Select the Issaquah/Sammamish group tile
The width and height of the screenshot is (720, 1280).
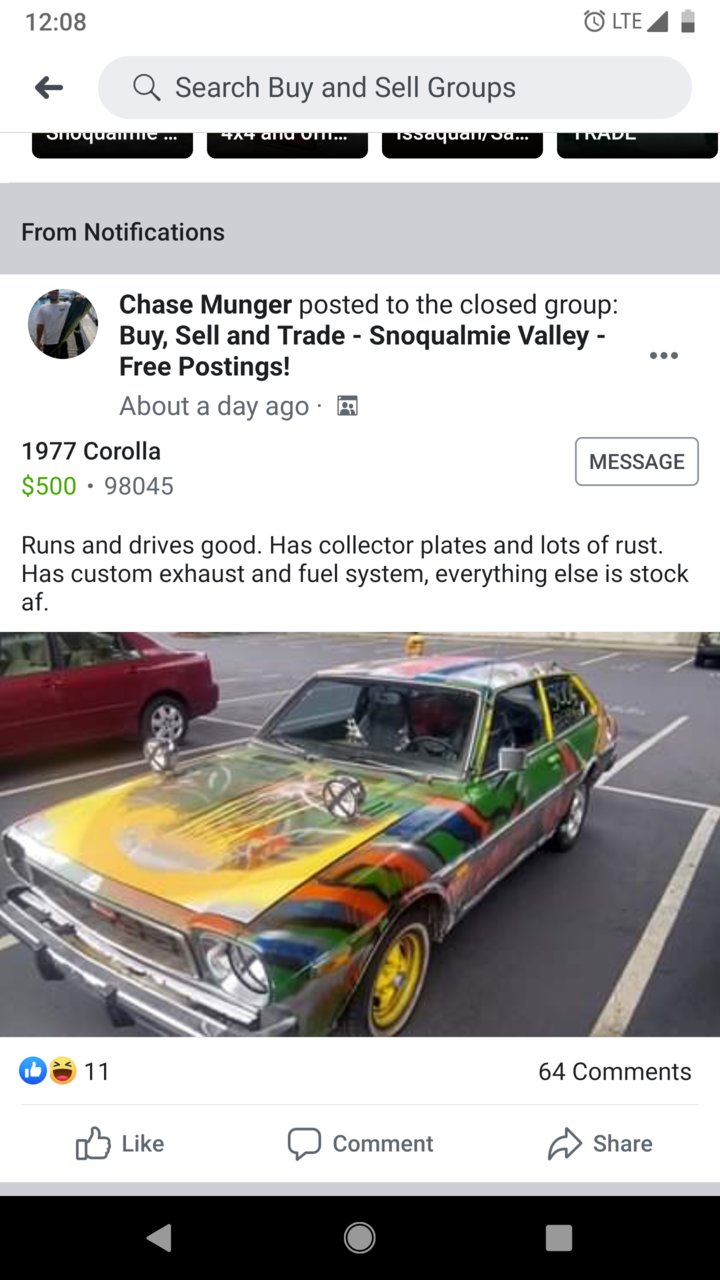[x=462, y=145]
